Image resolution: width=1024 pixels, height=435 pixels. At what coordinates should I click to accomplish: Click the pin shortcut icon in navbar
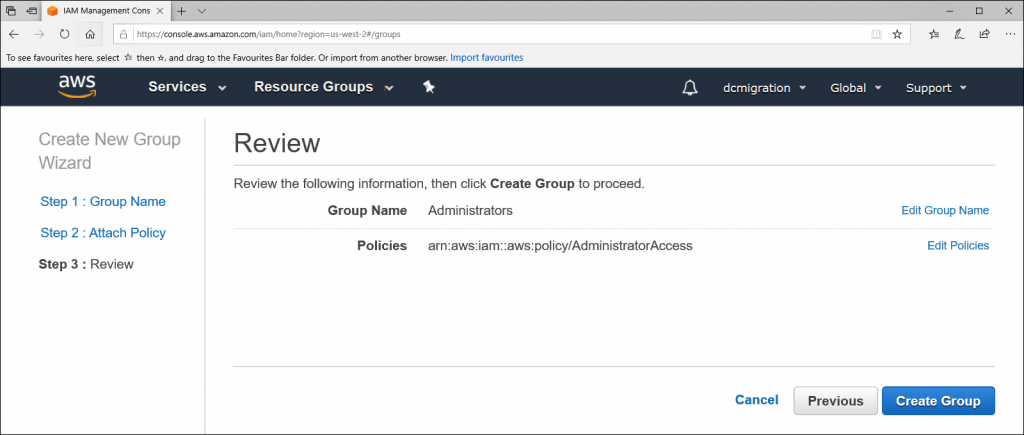(429, 87)
